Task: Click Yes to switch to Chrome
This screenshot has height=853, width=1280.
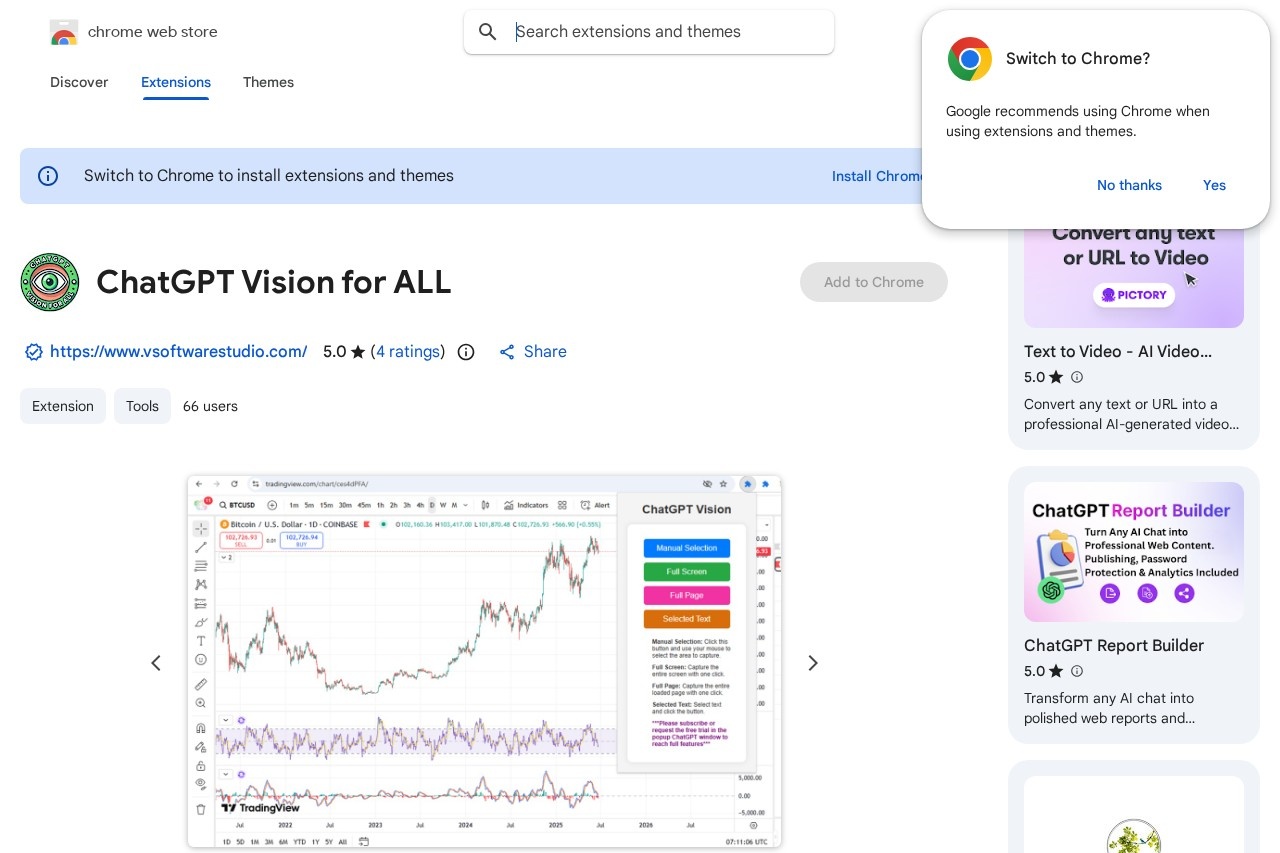Action: [x=1214, y=185]
